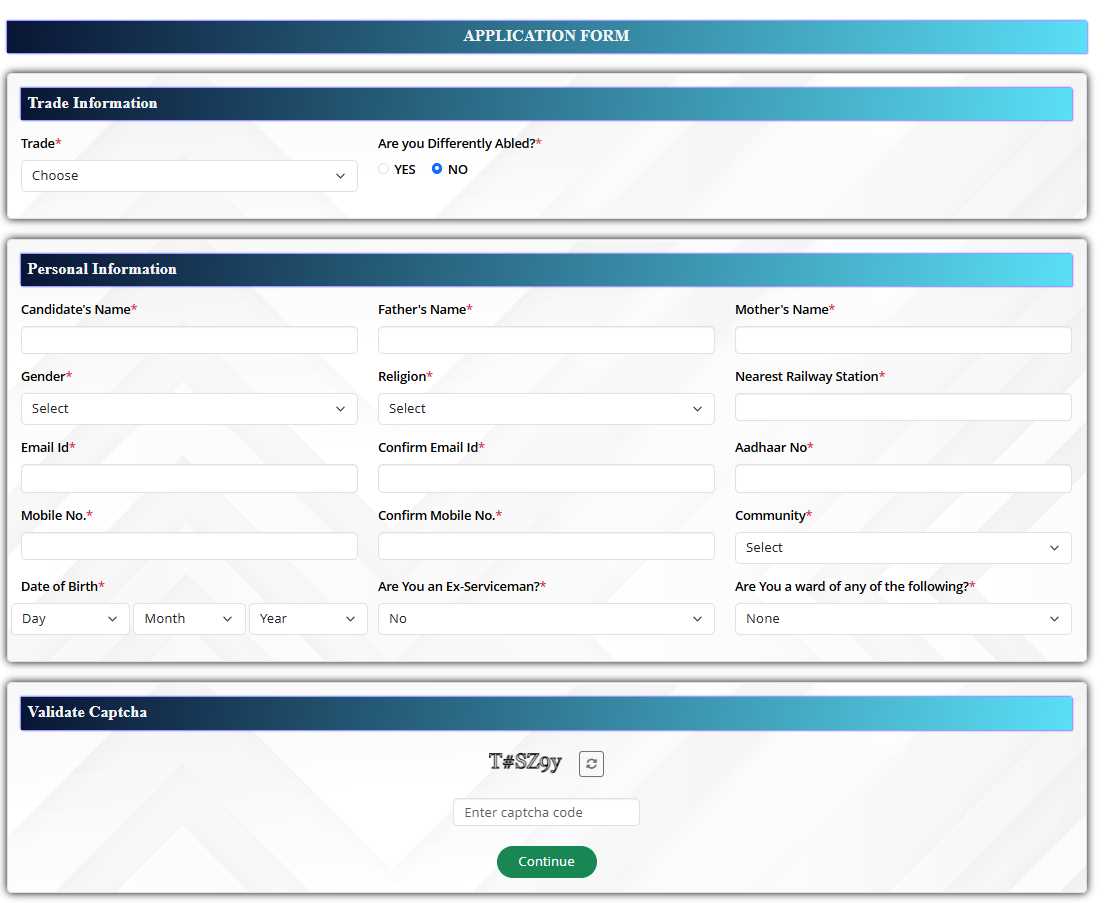Expand the Gender dropdown
The width and height of the screenshot is (1113, 903).
189,409
